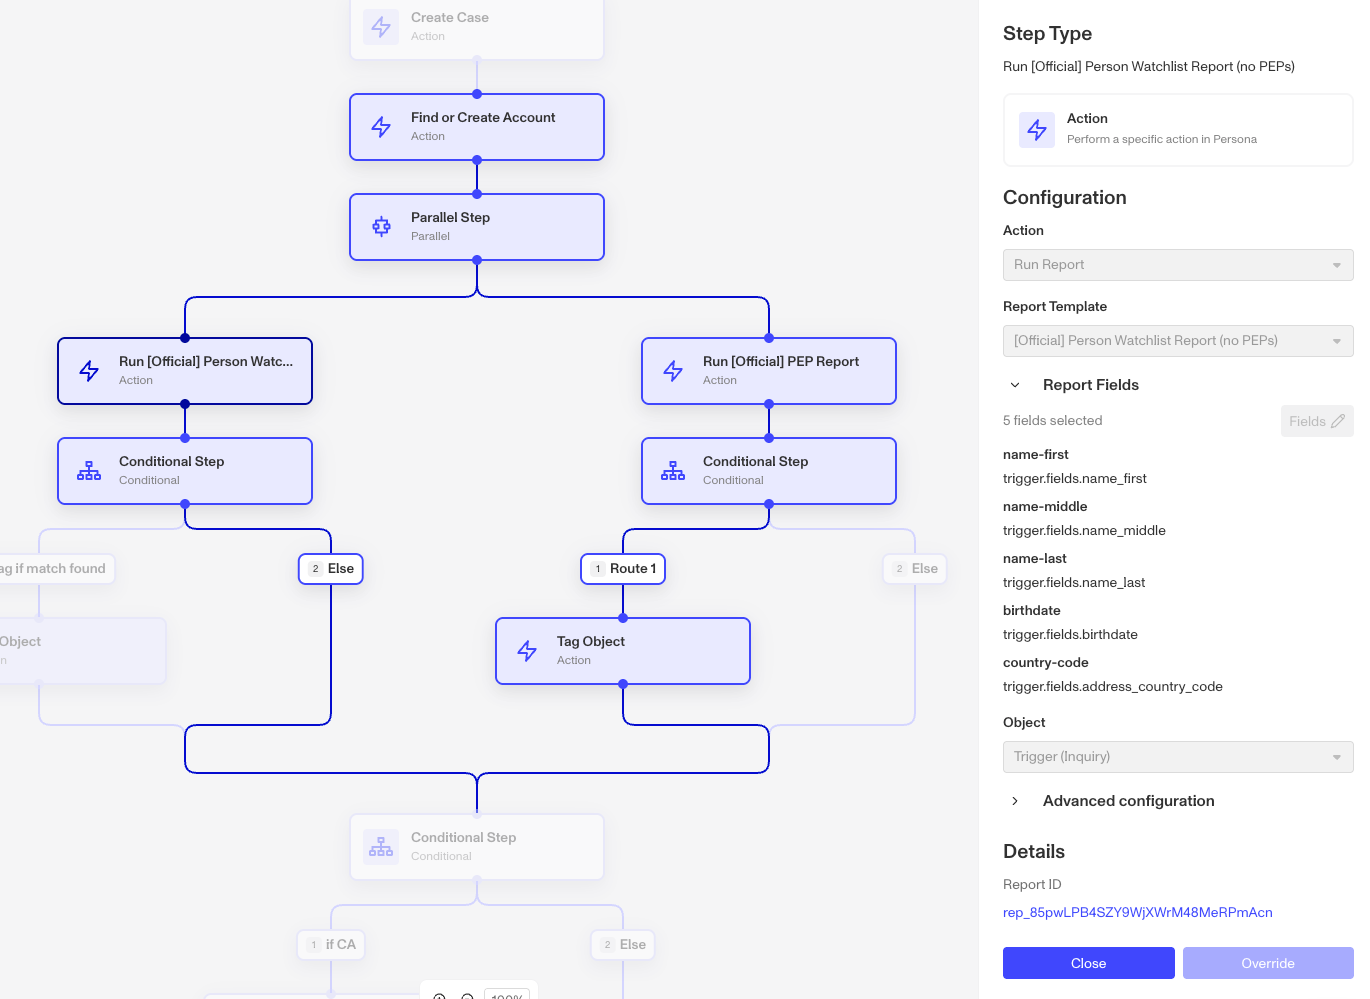Open the Report ID link
This screenshot has width=1370, height=999.
pos(1138,912)
